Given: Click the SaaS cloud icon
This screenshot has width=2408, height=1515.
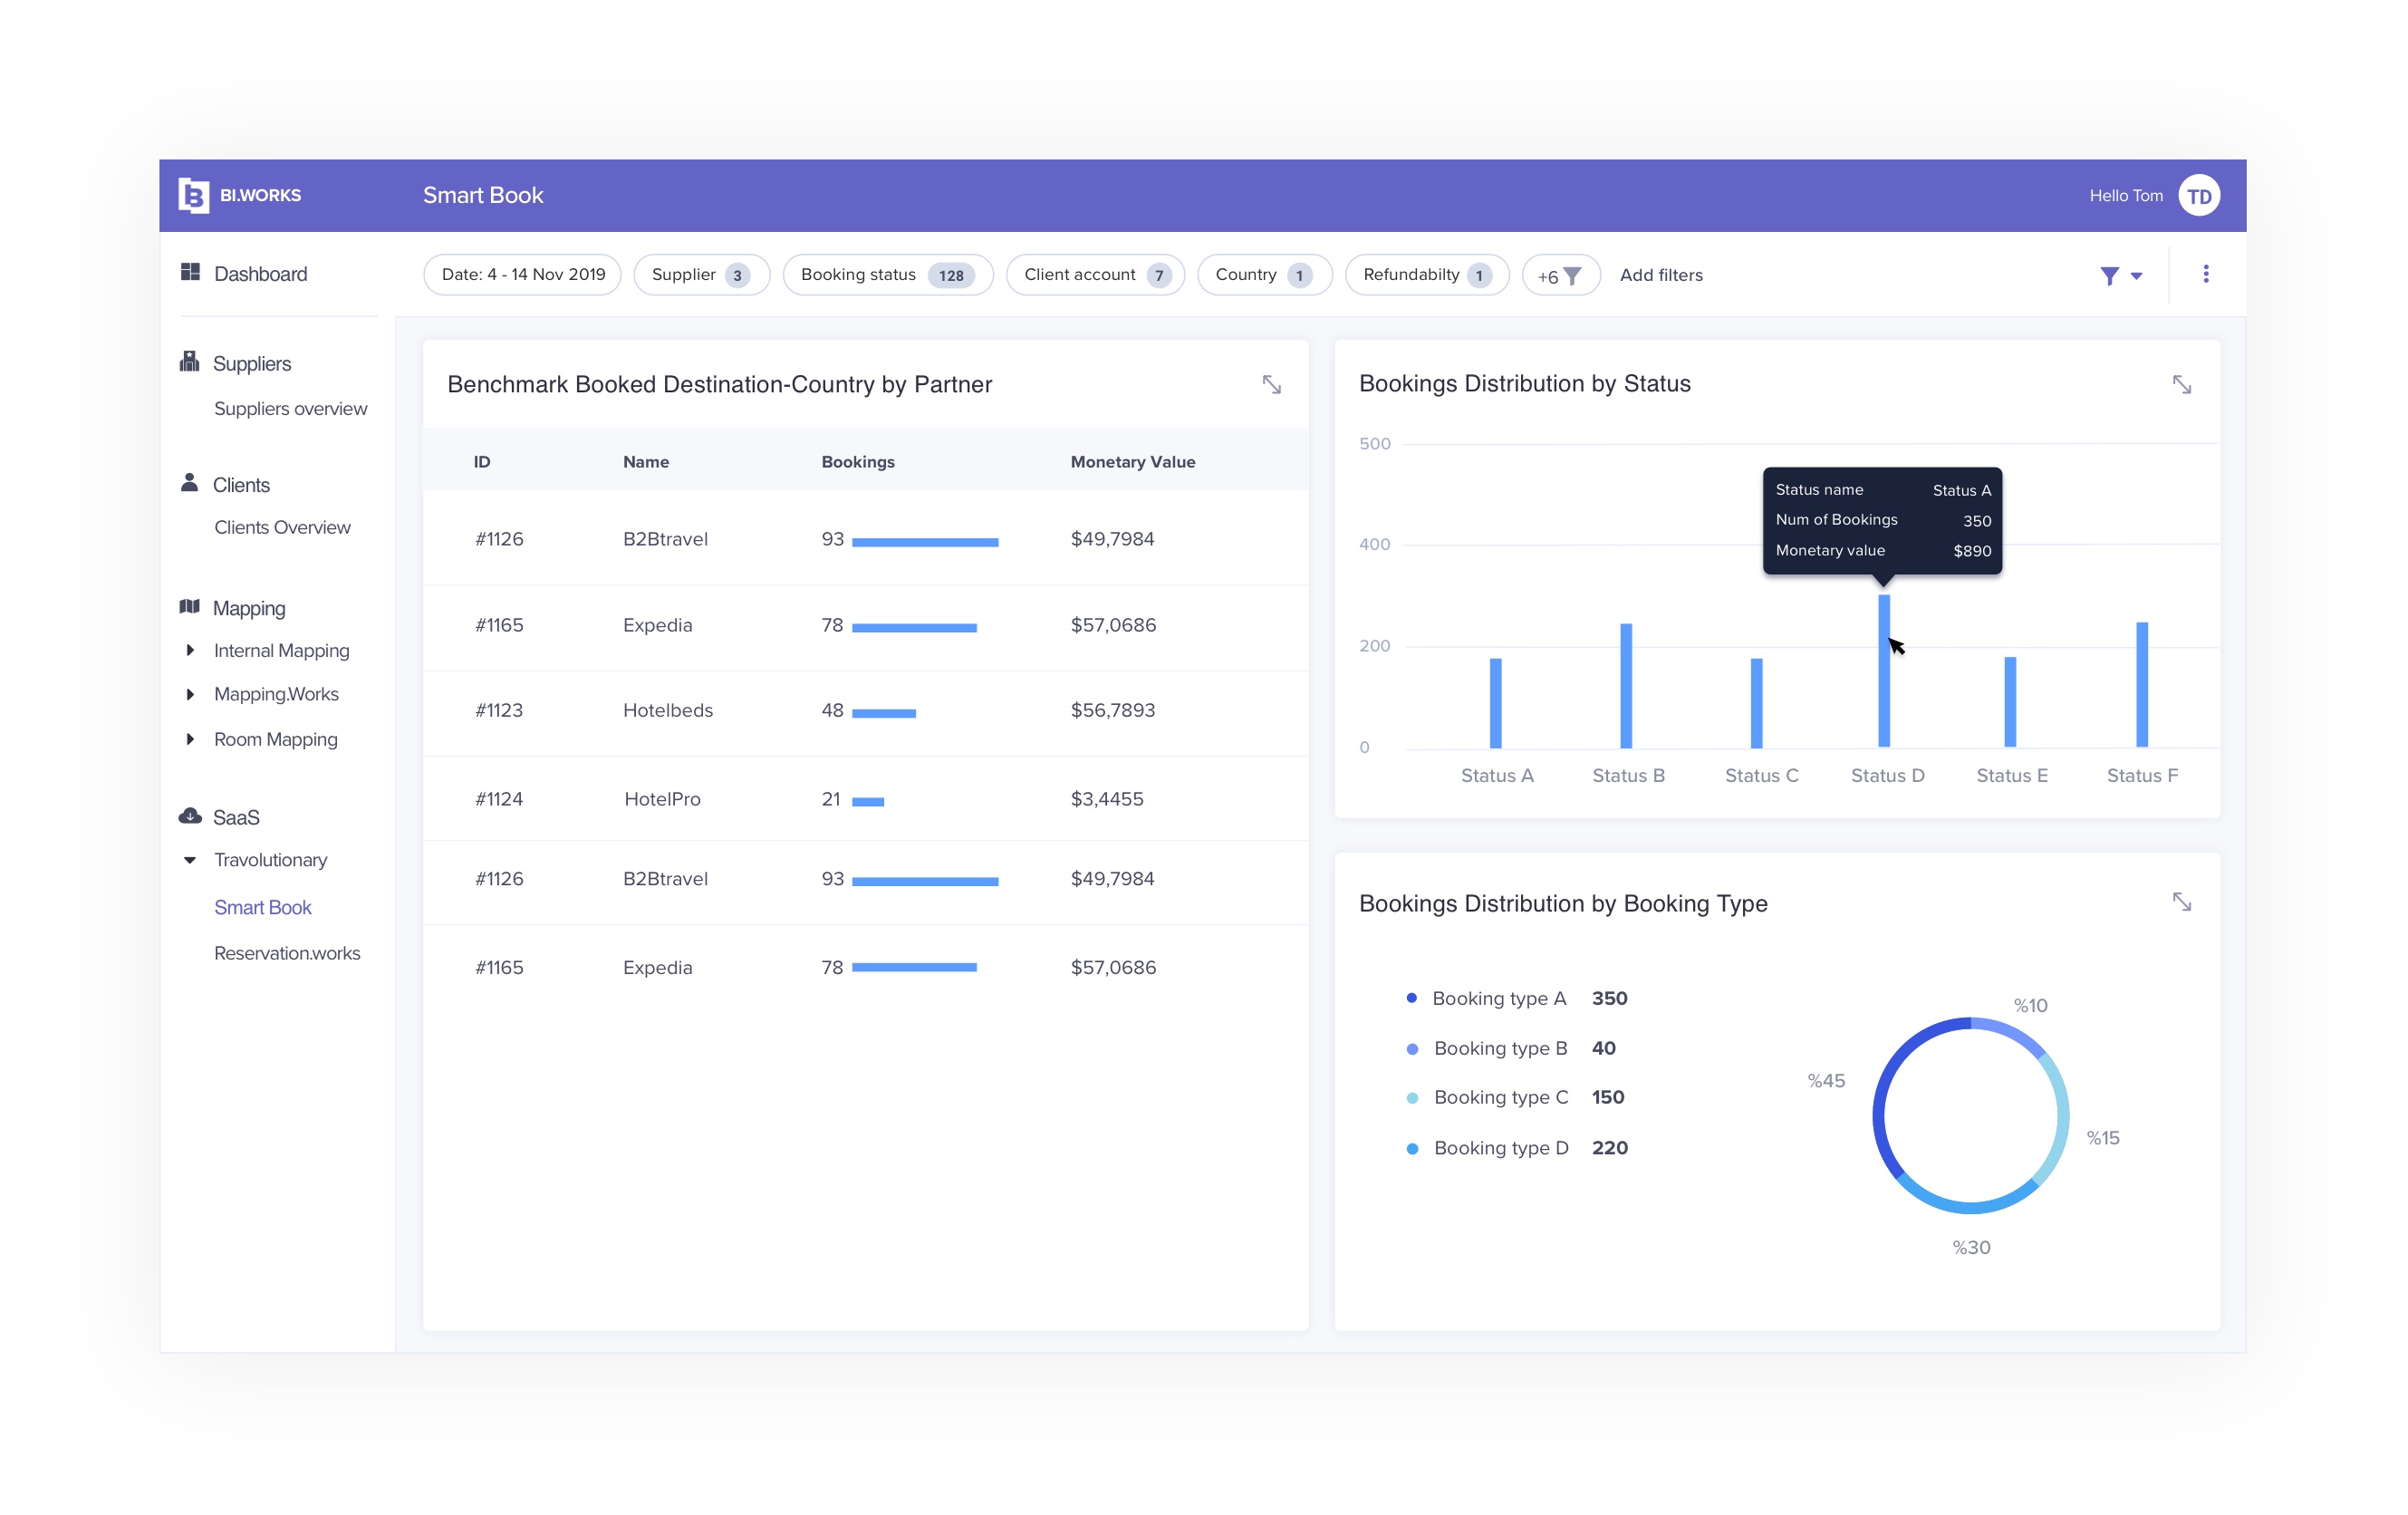Looking at the screenshot, I should click(x=190, y=816).
